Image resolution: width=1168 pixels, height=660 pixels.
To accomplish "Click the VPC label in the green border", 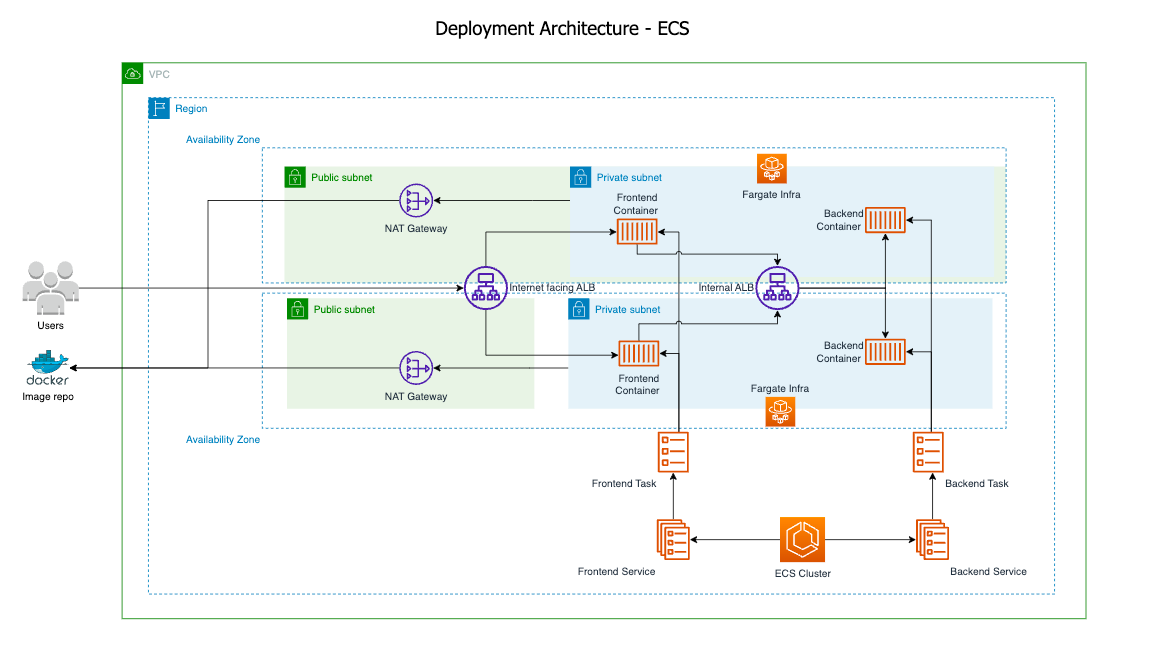I will click(158, 73).
